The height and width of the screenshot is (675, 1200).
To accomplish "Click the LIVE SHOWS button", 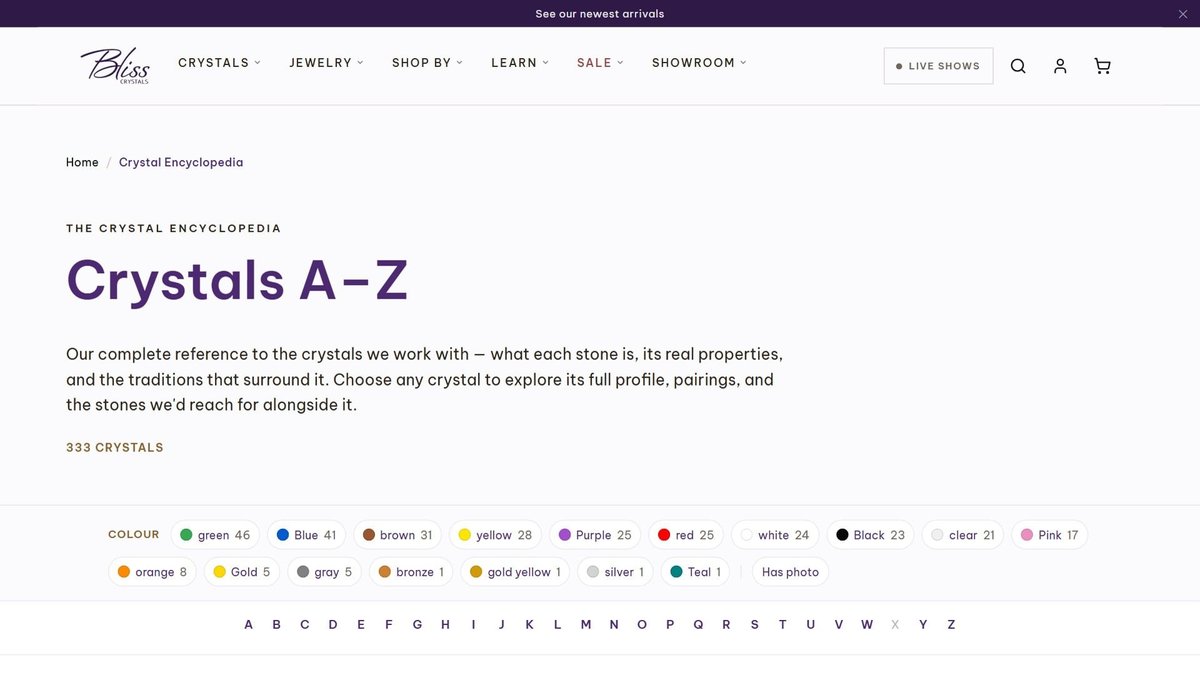I will [938, 66].
